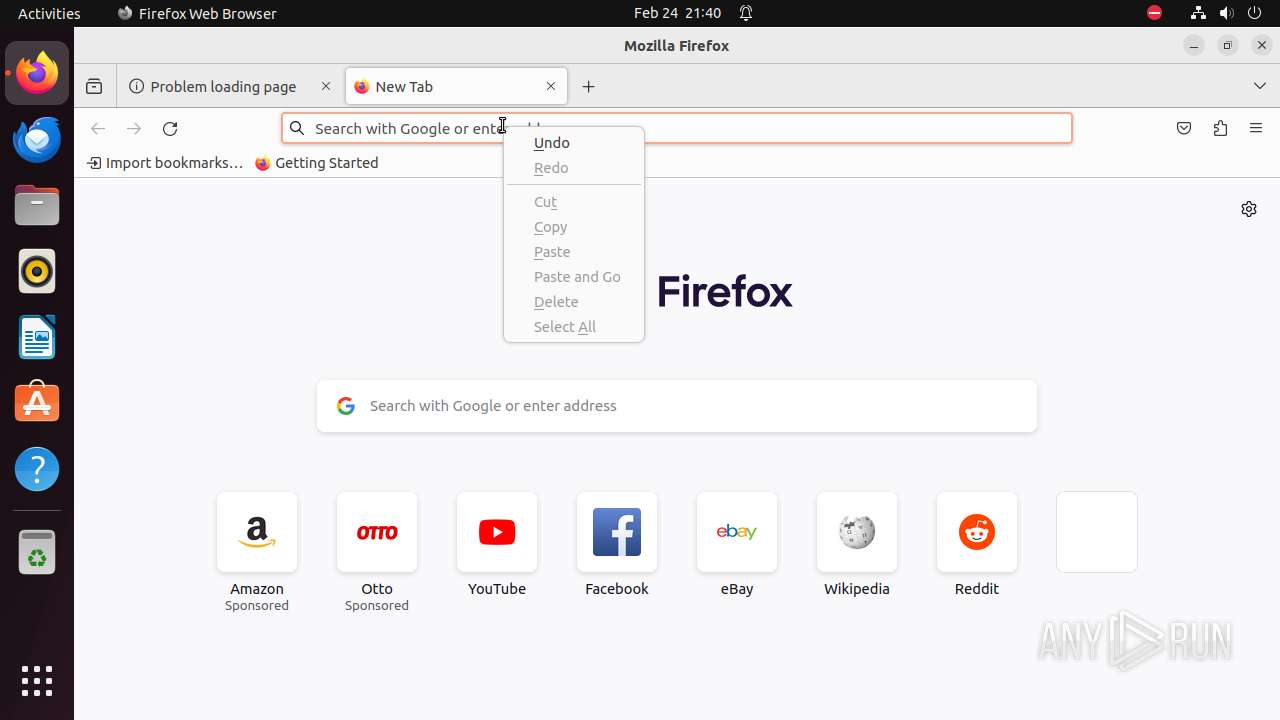
Task: Maximize the Firefox window
Action: click(x=1228, y=46)
